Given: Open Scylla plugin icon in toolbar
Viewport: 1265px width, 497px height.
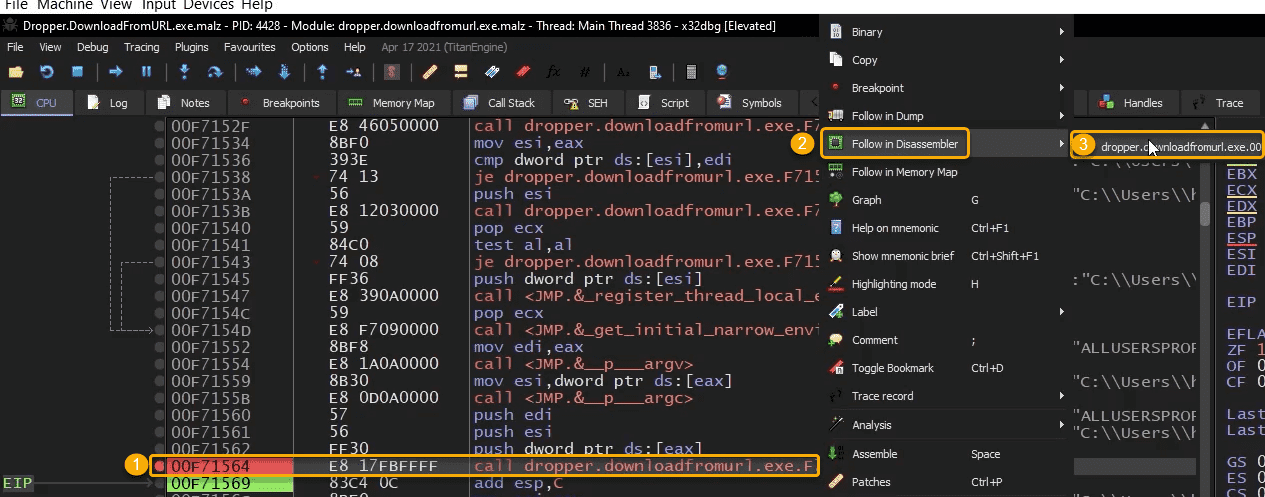Looking at the screenshot, I should [x=393, y=72].
